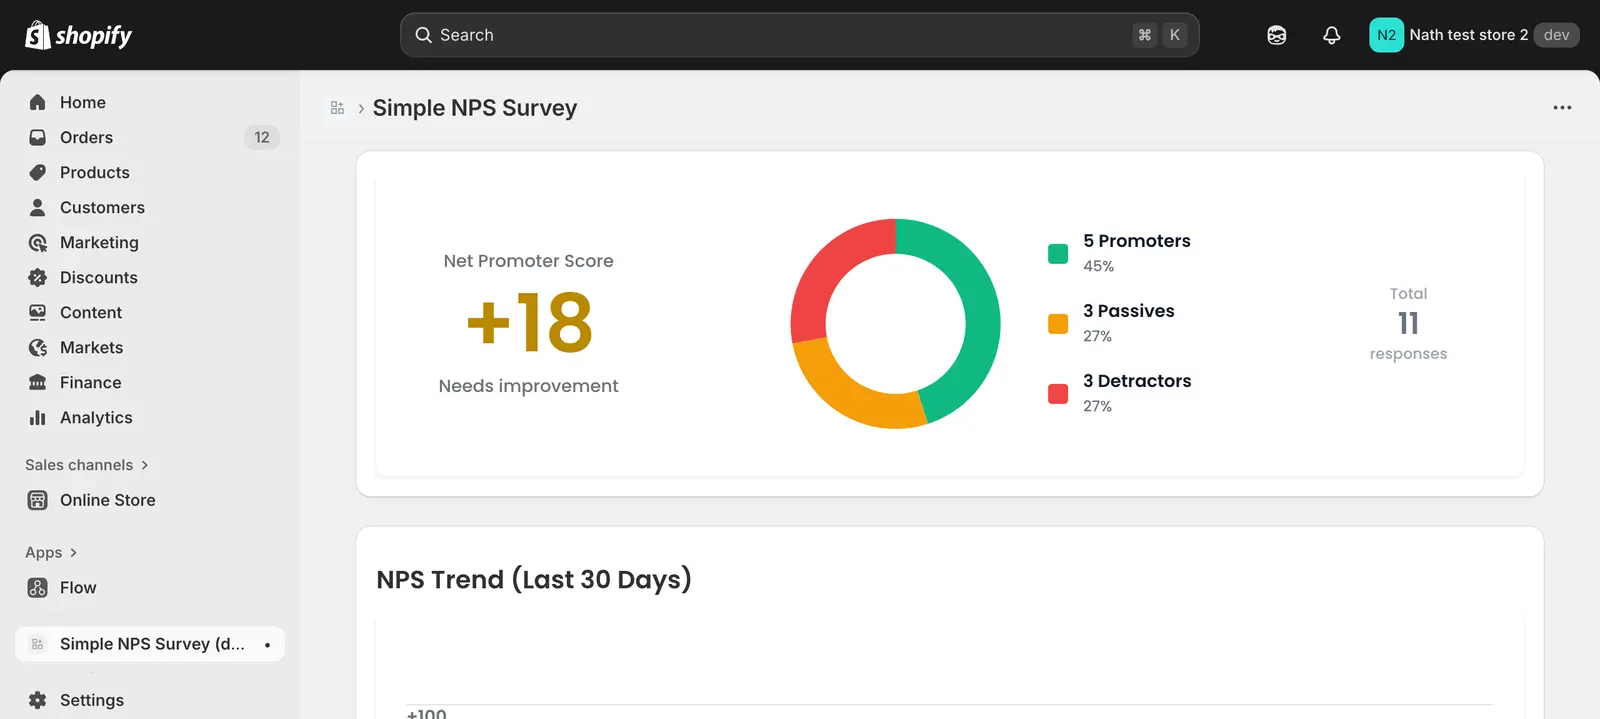
Task: Click the '5 Promoters' label
Action: coord(1137,241)
